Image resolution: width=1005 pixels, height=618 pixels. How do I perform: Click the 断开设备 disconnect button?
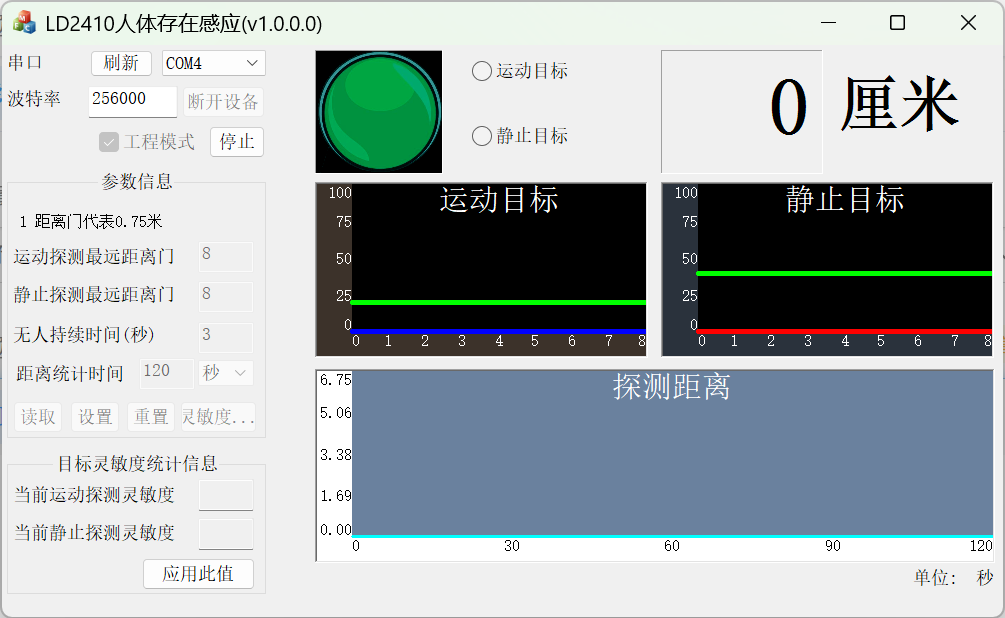[223, 102]
